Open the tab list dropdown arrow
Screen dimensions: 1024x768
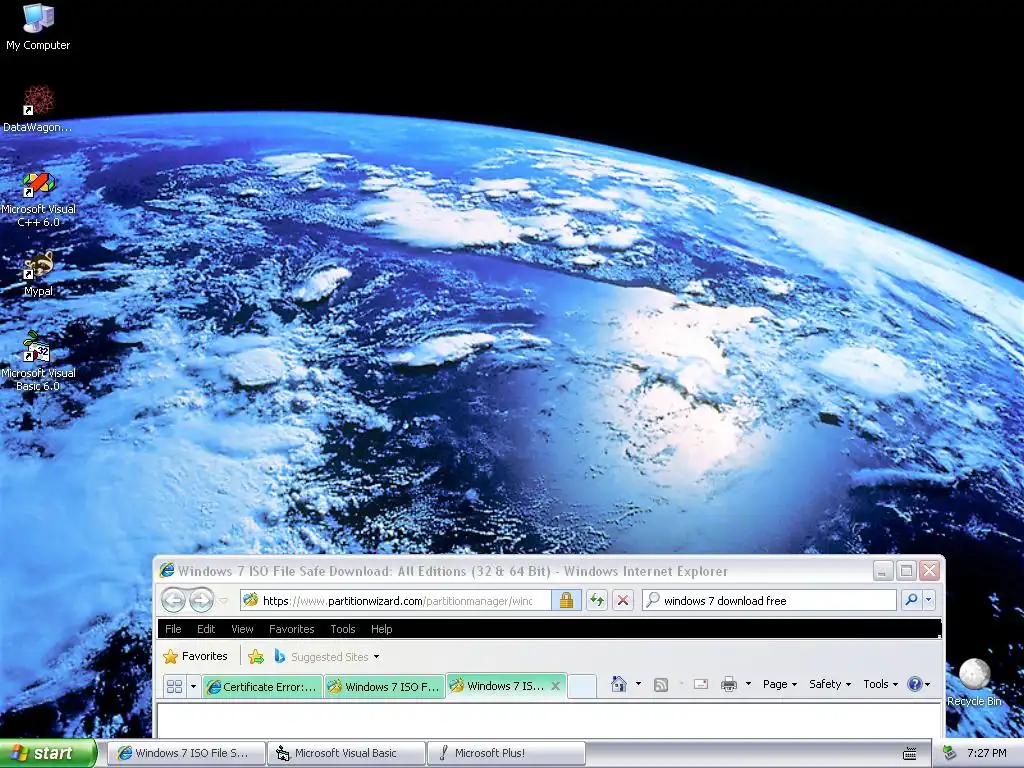pyautogui.click(x=193, y=686)
